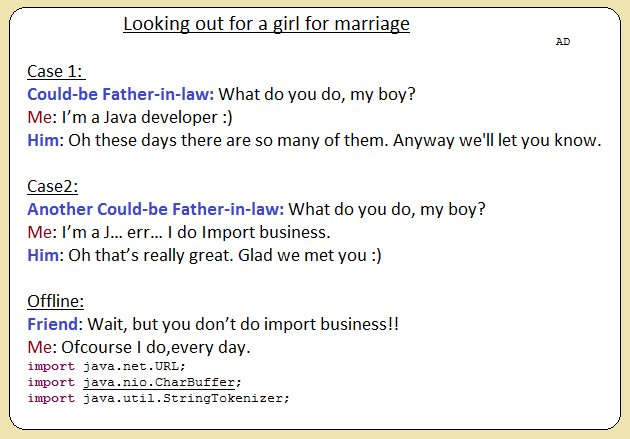Select the 'Case 1:' underlined heading

55,71
